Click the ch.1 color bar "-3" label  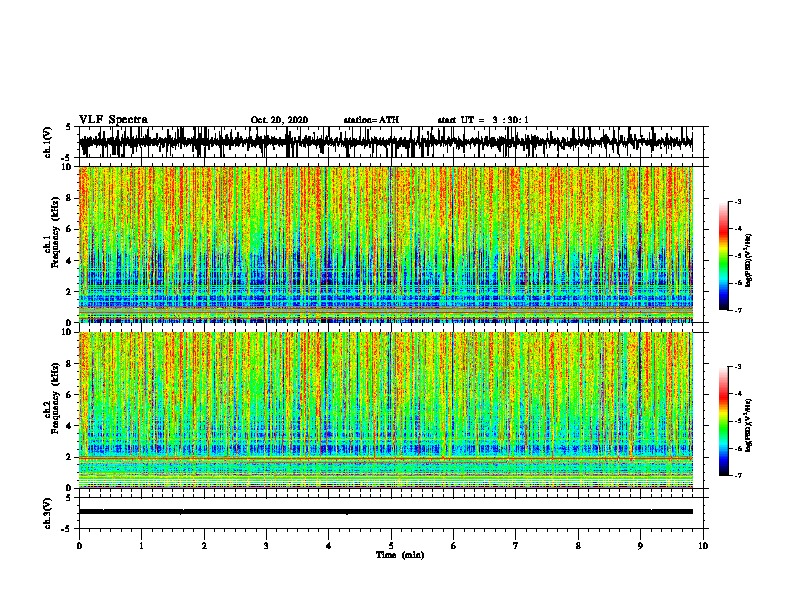coord(738,202)
